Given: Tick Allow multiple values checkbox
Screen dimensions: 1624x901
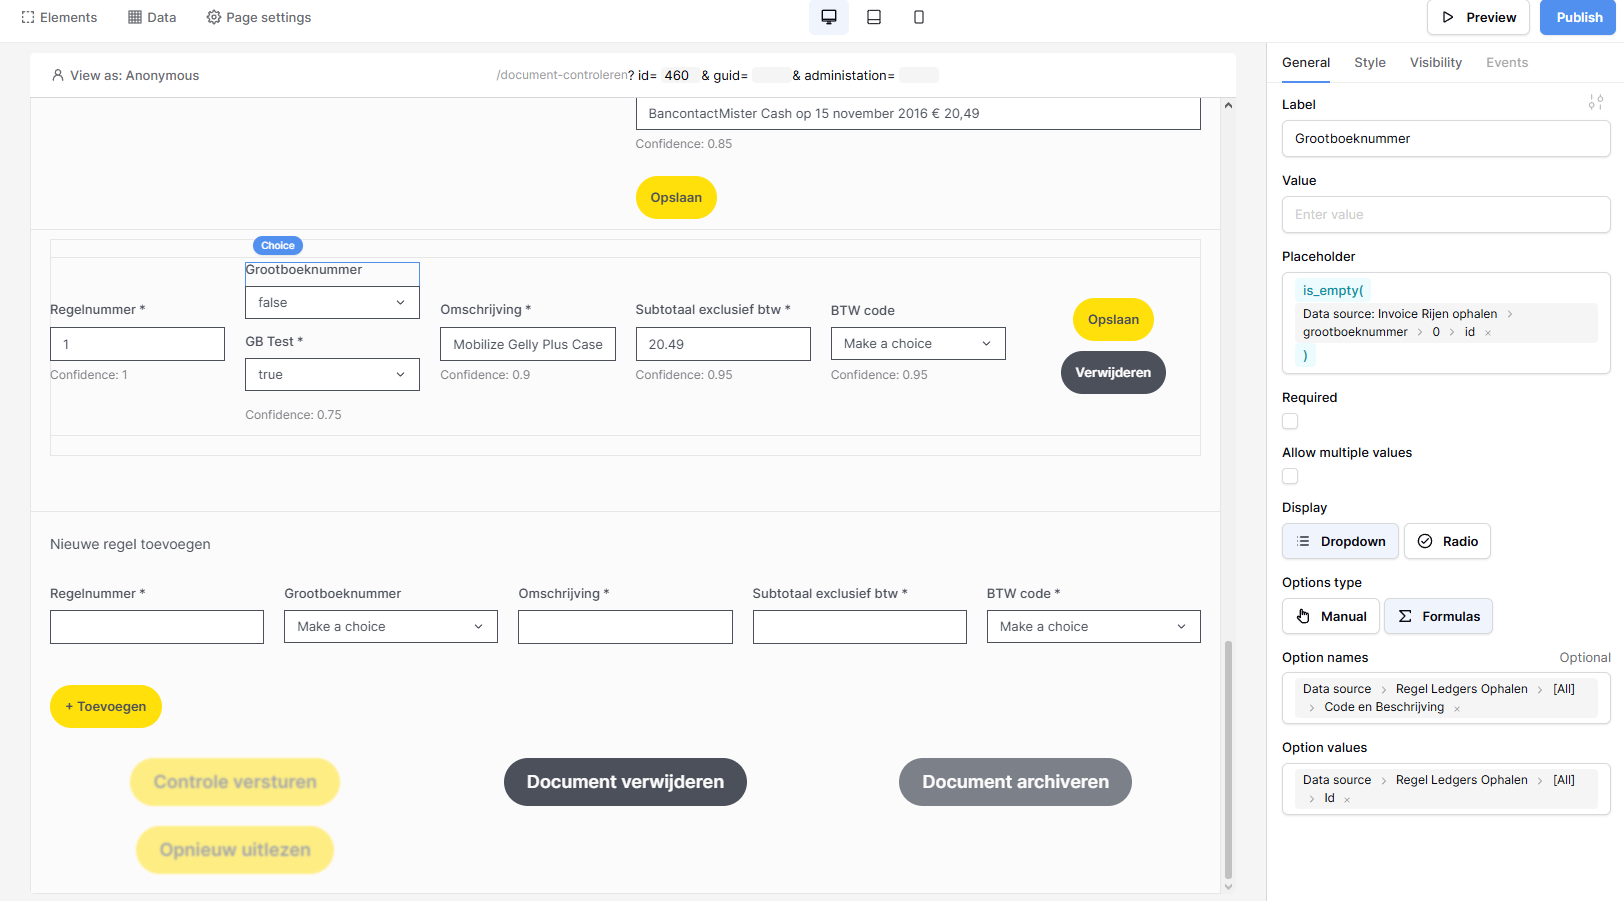Looking at the screenshot, I should tap(1290, 477).
